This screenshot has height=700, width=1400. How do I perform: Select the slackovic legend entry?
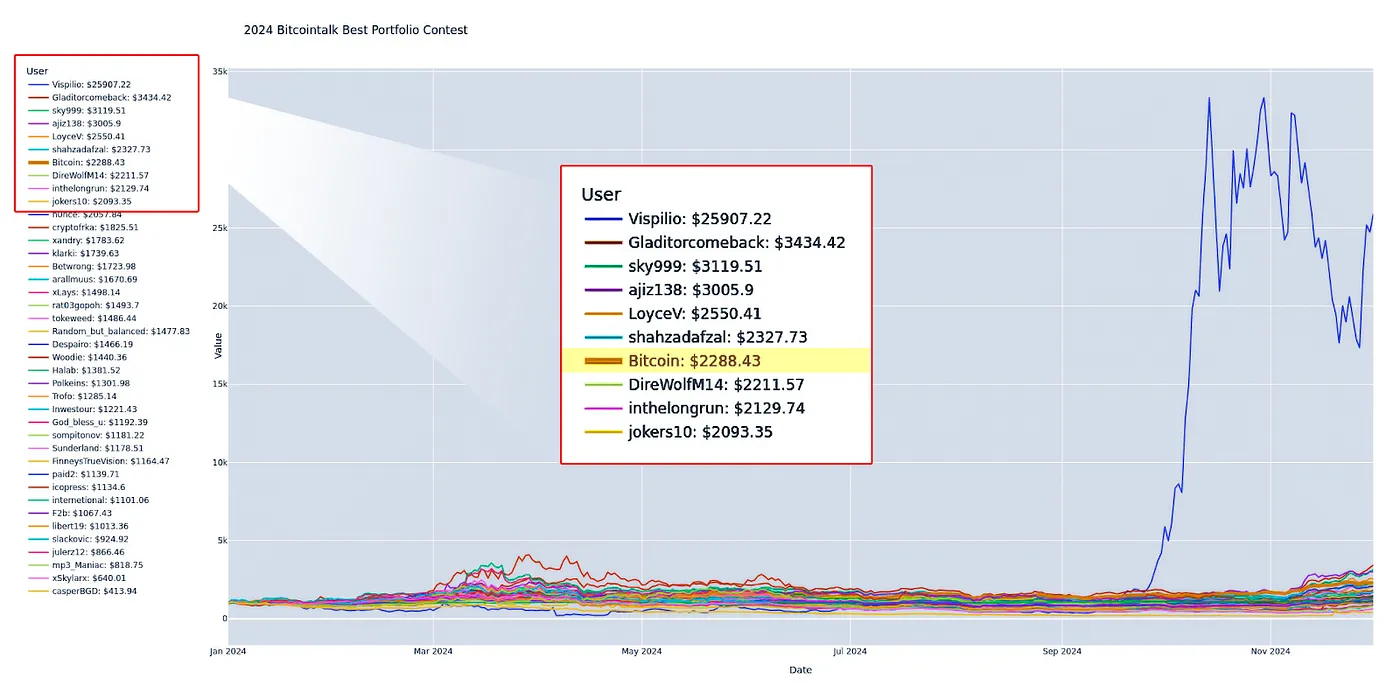click(x=79, y=539)
